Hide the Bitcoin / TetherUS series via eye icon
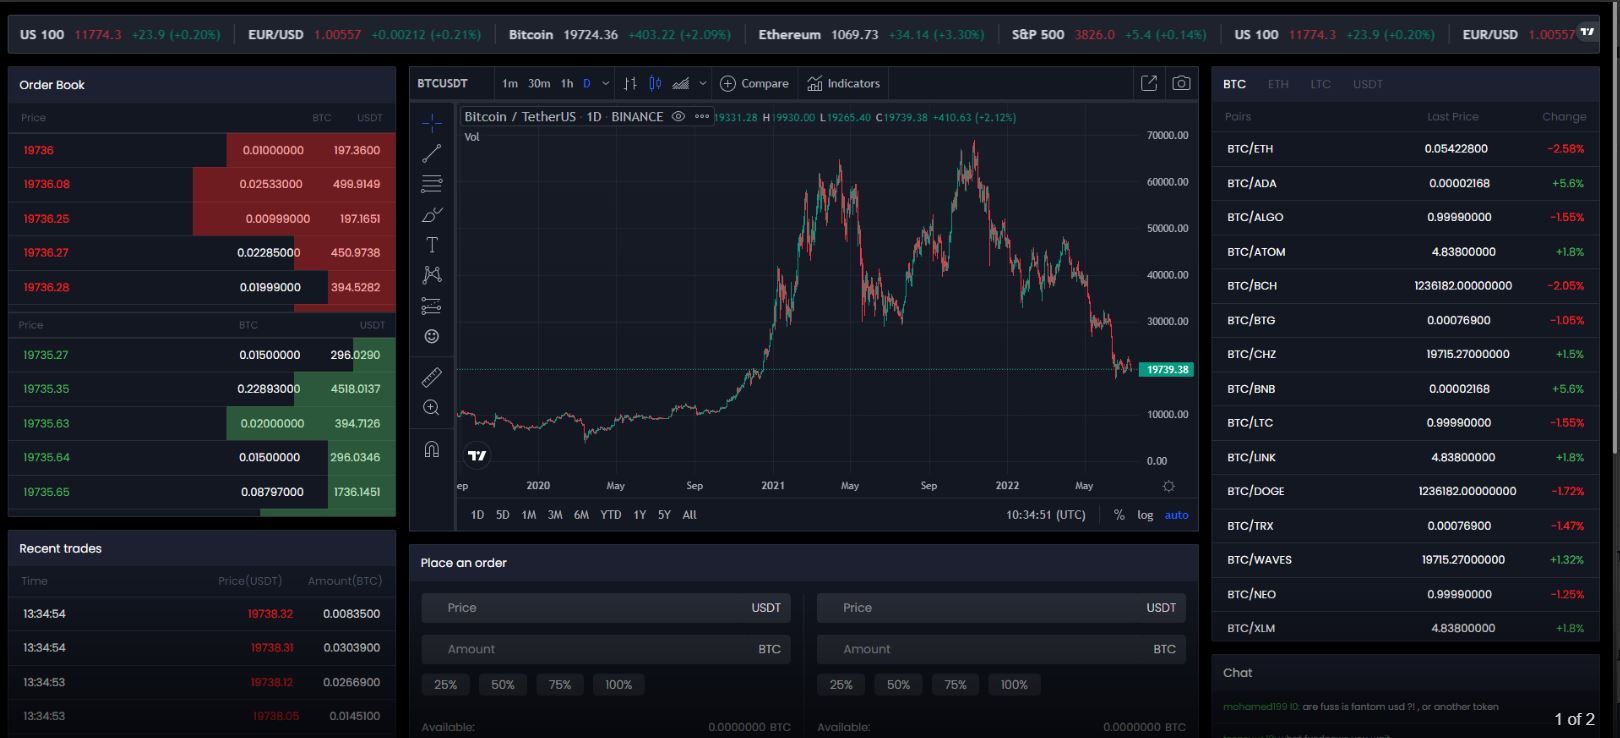Viewport: 1620px width, 738px height. pos(678,117)
